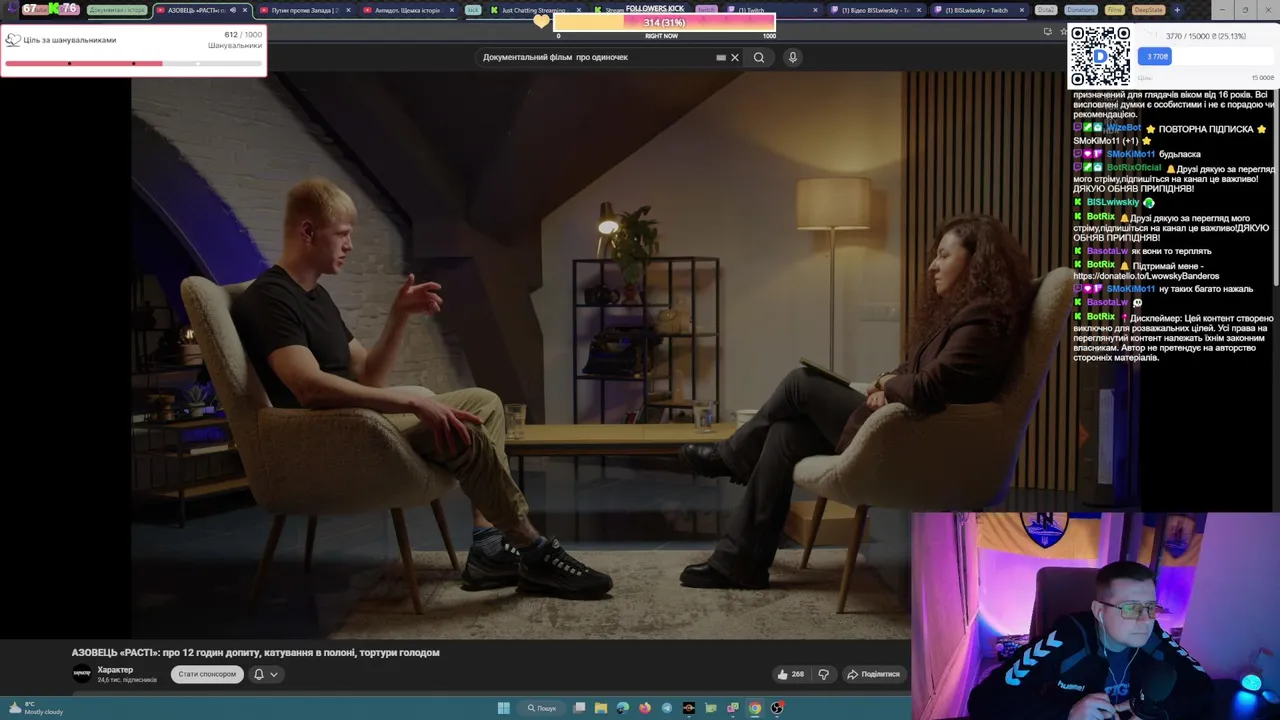The image size is (1280, 720).
Task: Switch to the Відео BISLwiwskiy tab
Action: coord(875,10)
